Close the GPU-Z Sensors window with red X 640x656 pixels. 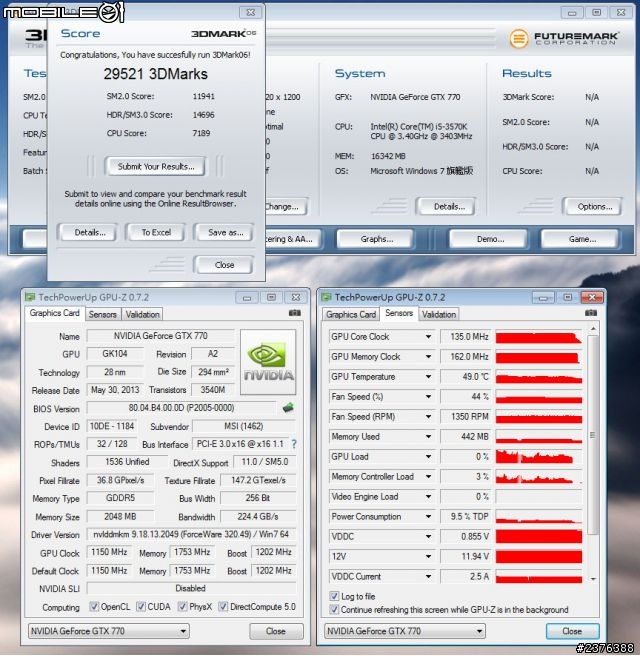pyautogui.click(x=592, y=297)
